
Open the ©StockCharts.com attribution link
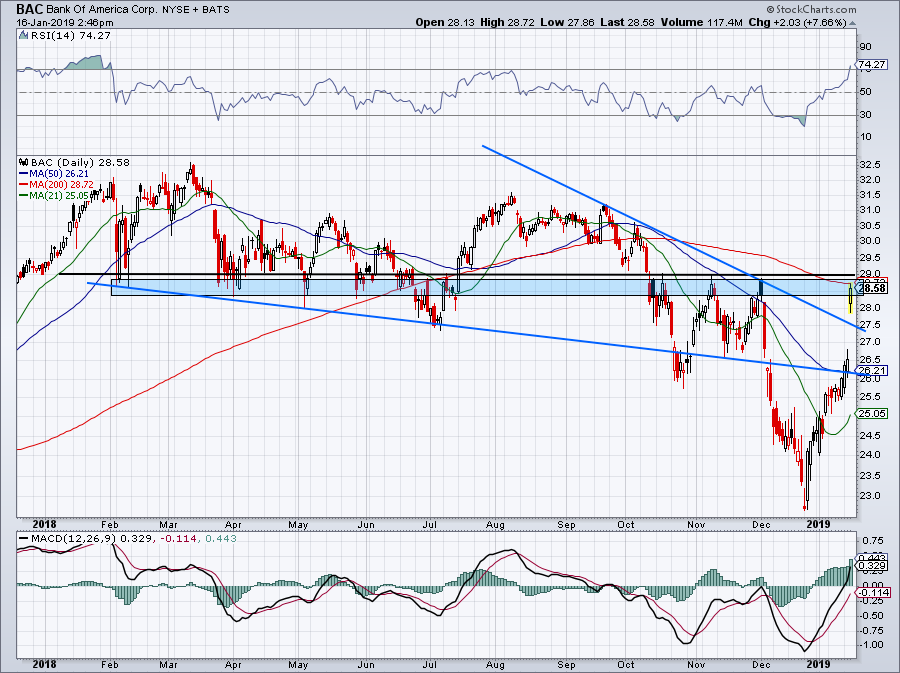pos(811,9)
